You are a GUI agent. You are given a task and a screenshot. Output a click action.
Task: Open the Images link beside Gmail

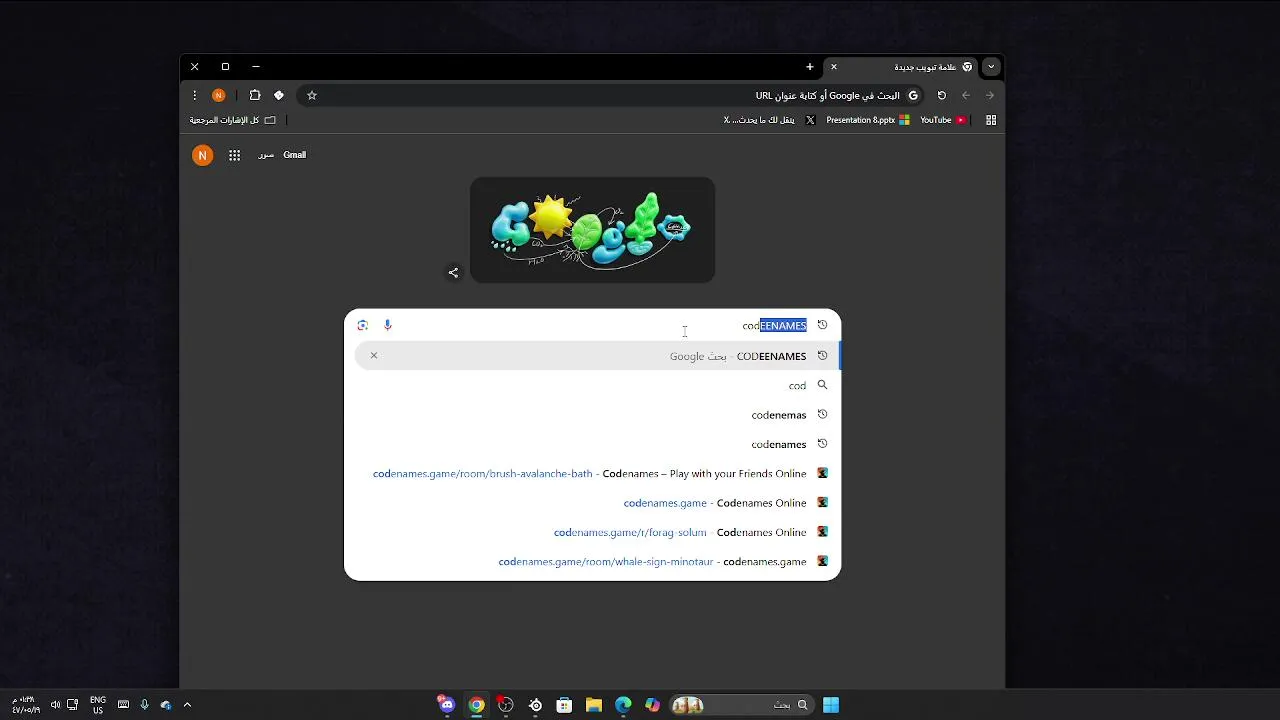(266, 155)
